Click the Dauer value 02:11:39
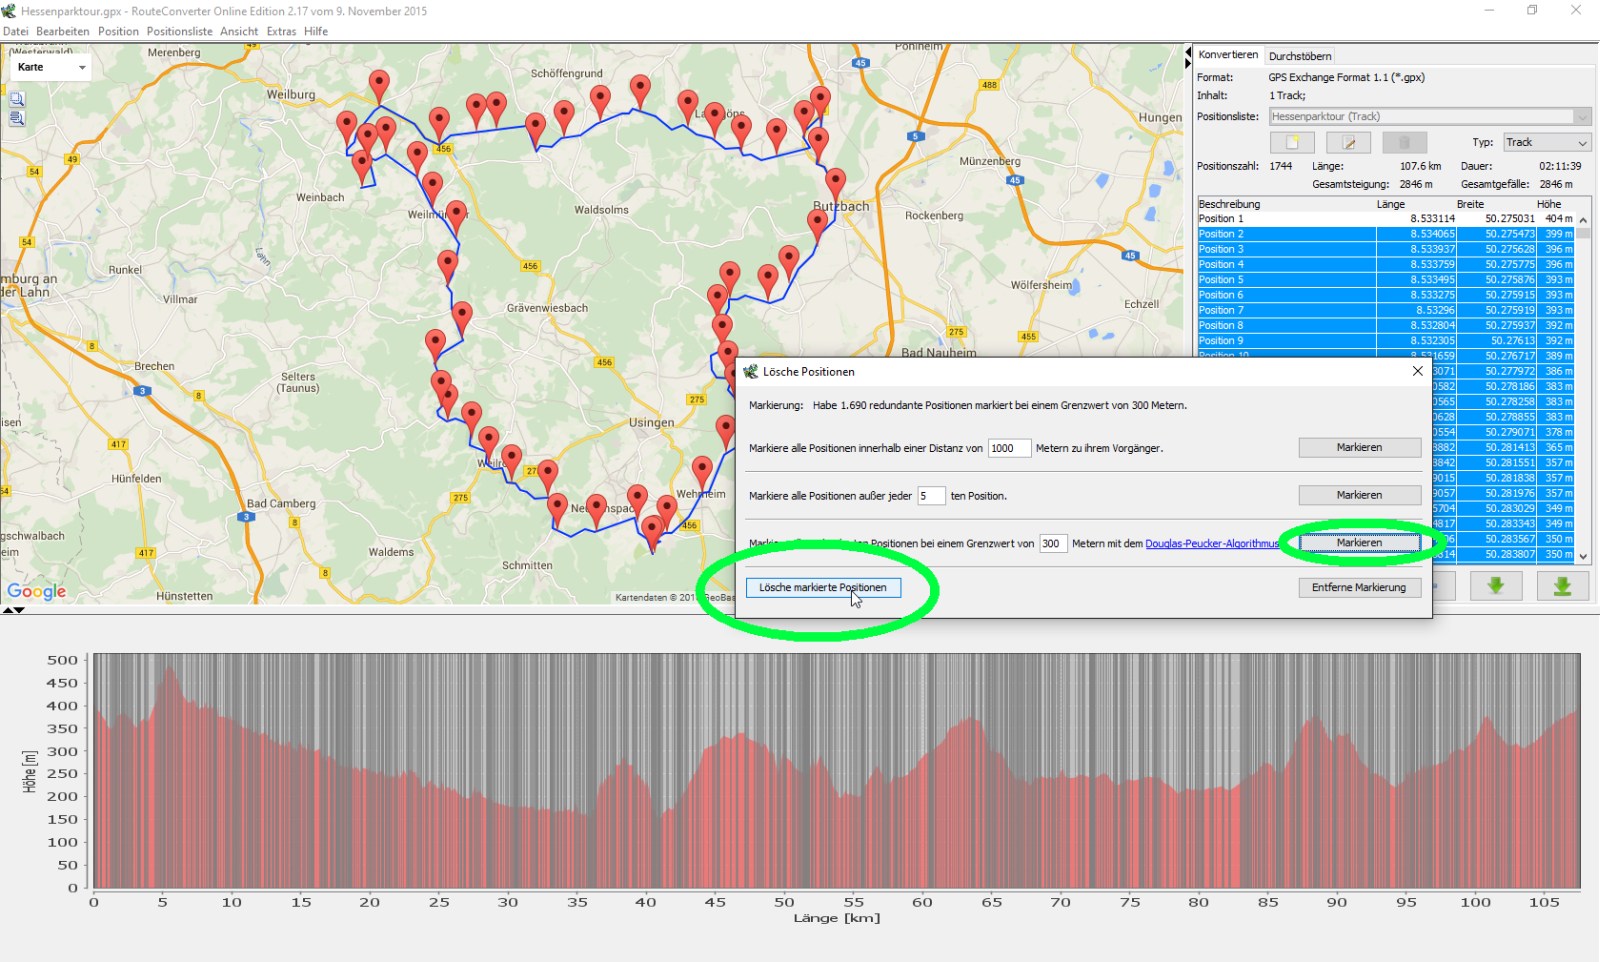The height and width of the screenshot is (962, 1600). coord(1560,166)
